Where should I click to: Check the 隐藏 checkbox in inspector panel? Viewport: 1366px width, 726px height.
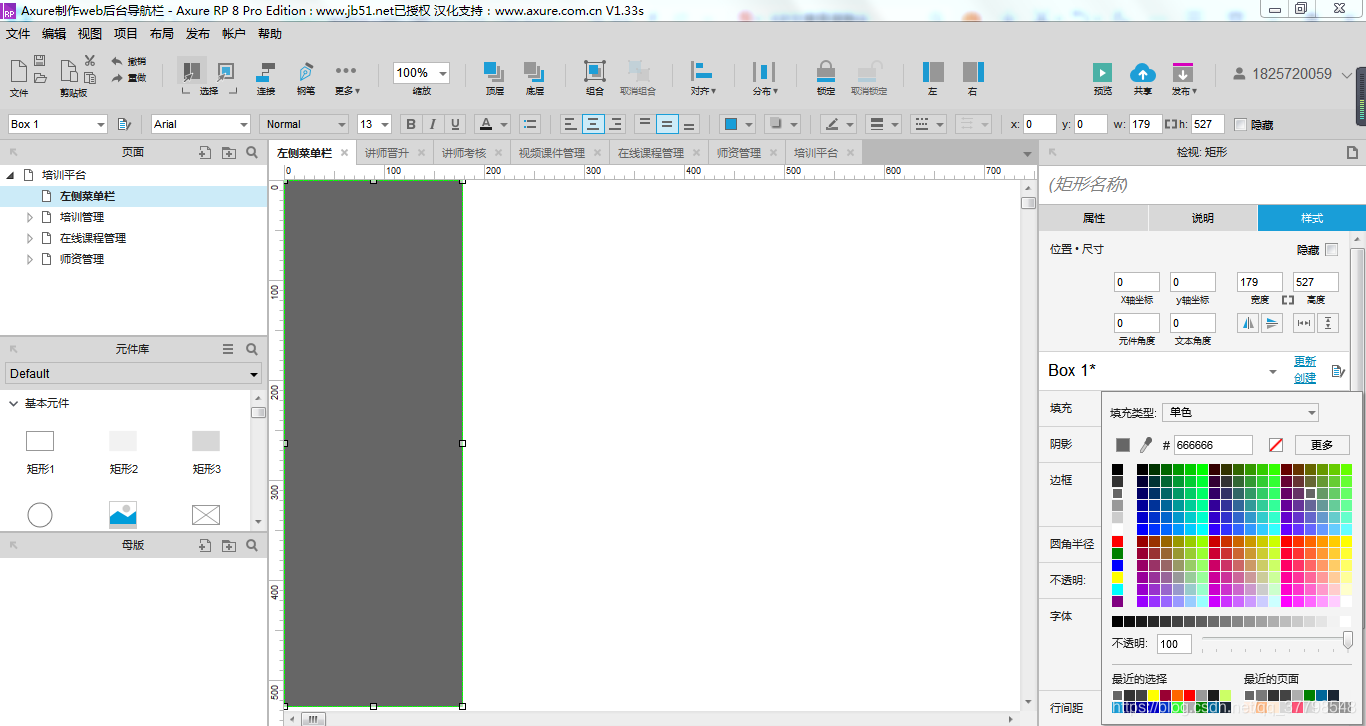[x=1331, y=250]
